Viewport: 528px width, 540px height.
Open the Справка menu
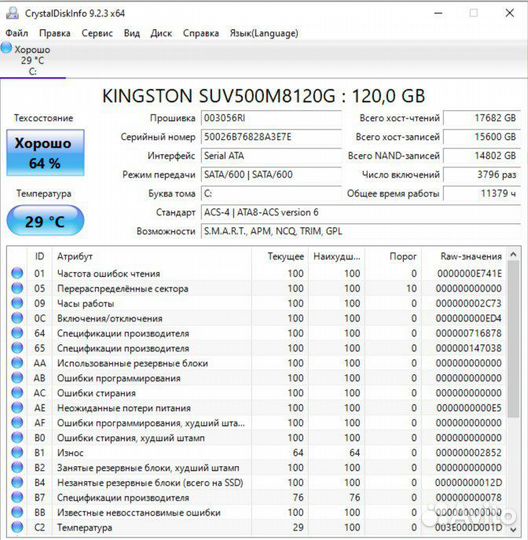201,33
